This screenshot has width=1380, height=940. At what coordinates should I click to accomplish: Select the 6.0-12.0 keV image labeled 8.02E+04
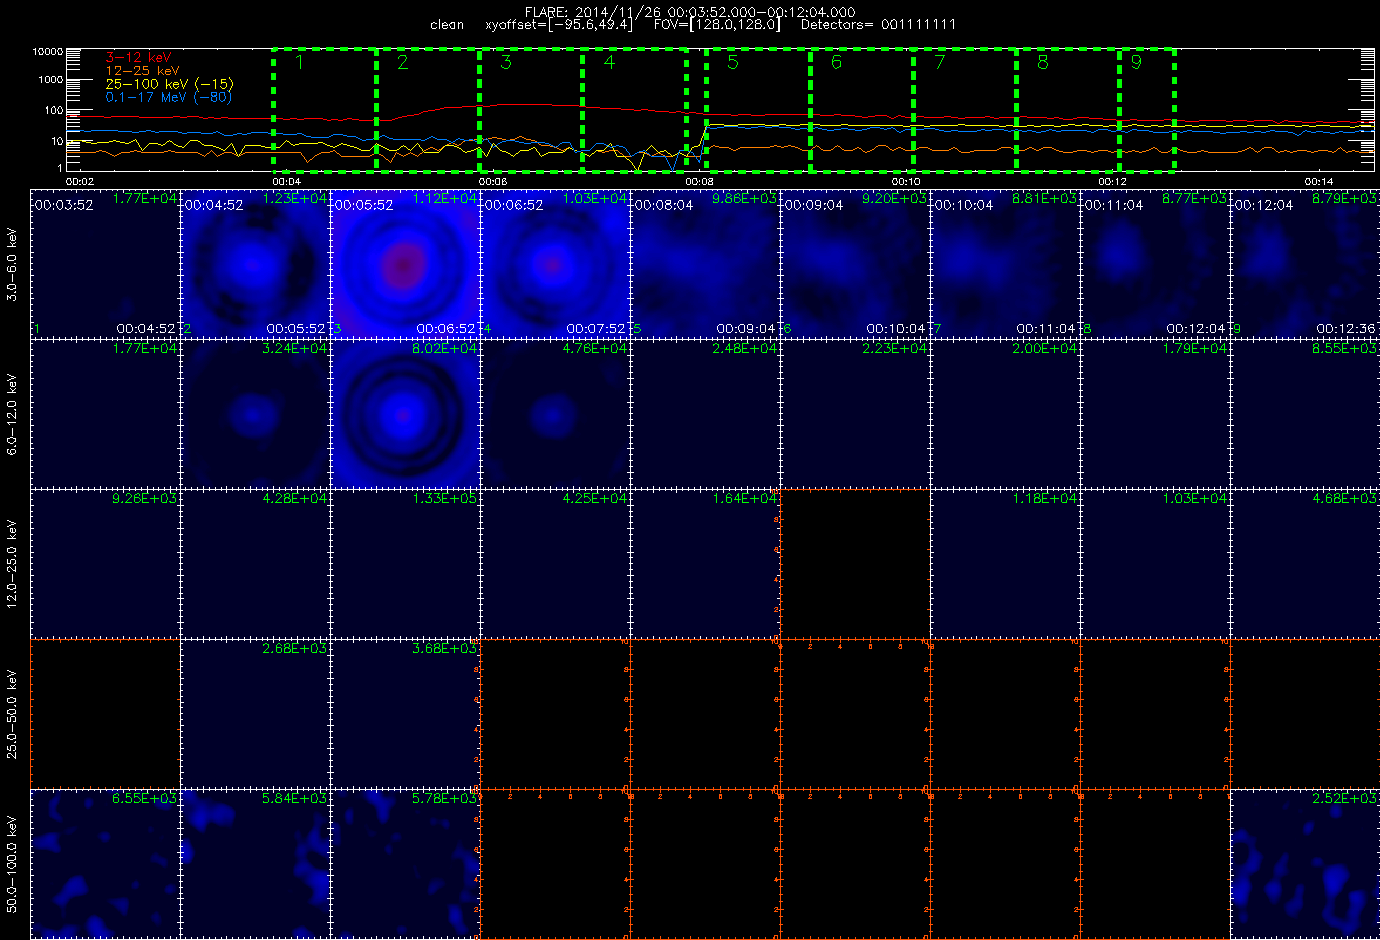click(405, 414)
